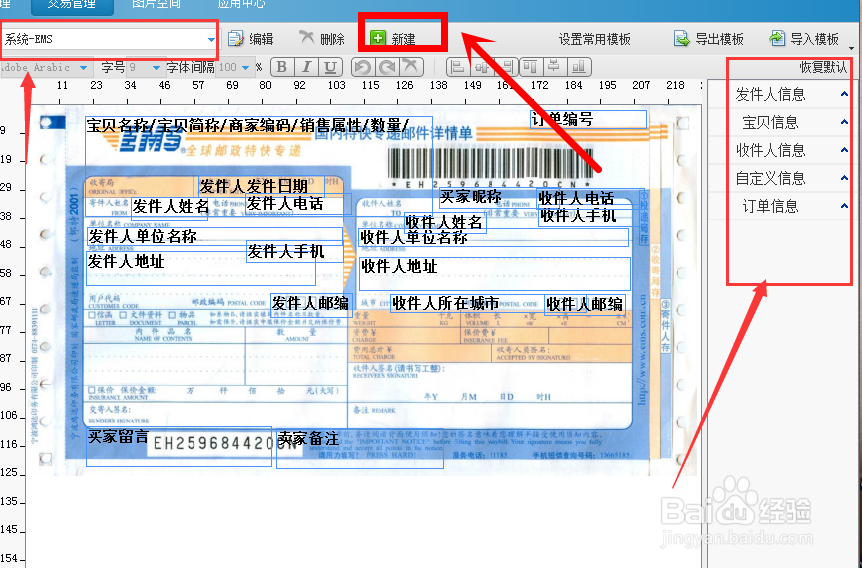862x568 pixels.
Task: Select the 卖家备注 field
Action: 360,449
